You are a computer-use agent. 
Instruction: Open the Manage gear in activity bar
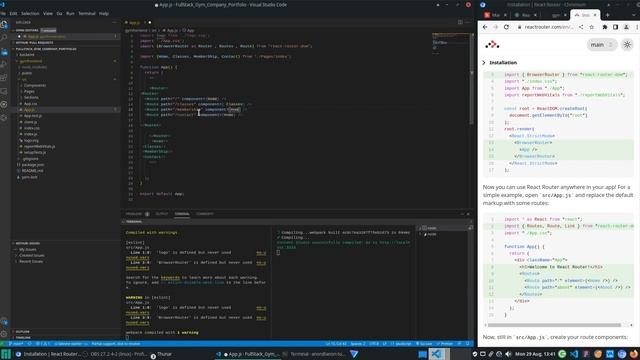[4, 334]
